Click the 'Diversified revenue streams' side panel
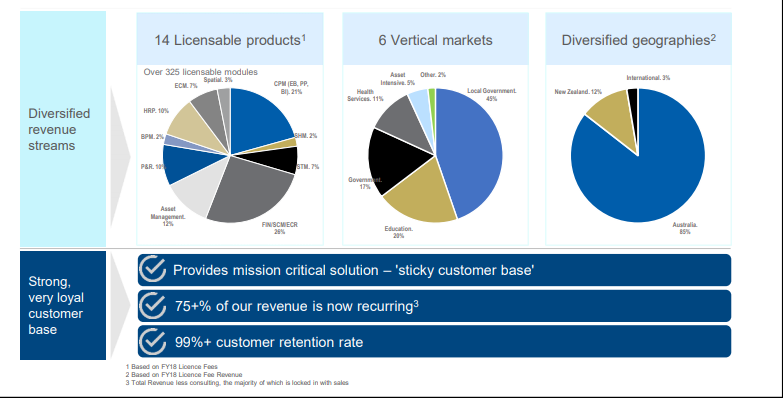783x398 pixels. [63, 129]
